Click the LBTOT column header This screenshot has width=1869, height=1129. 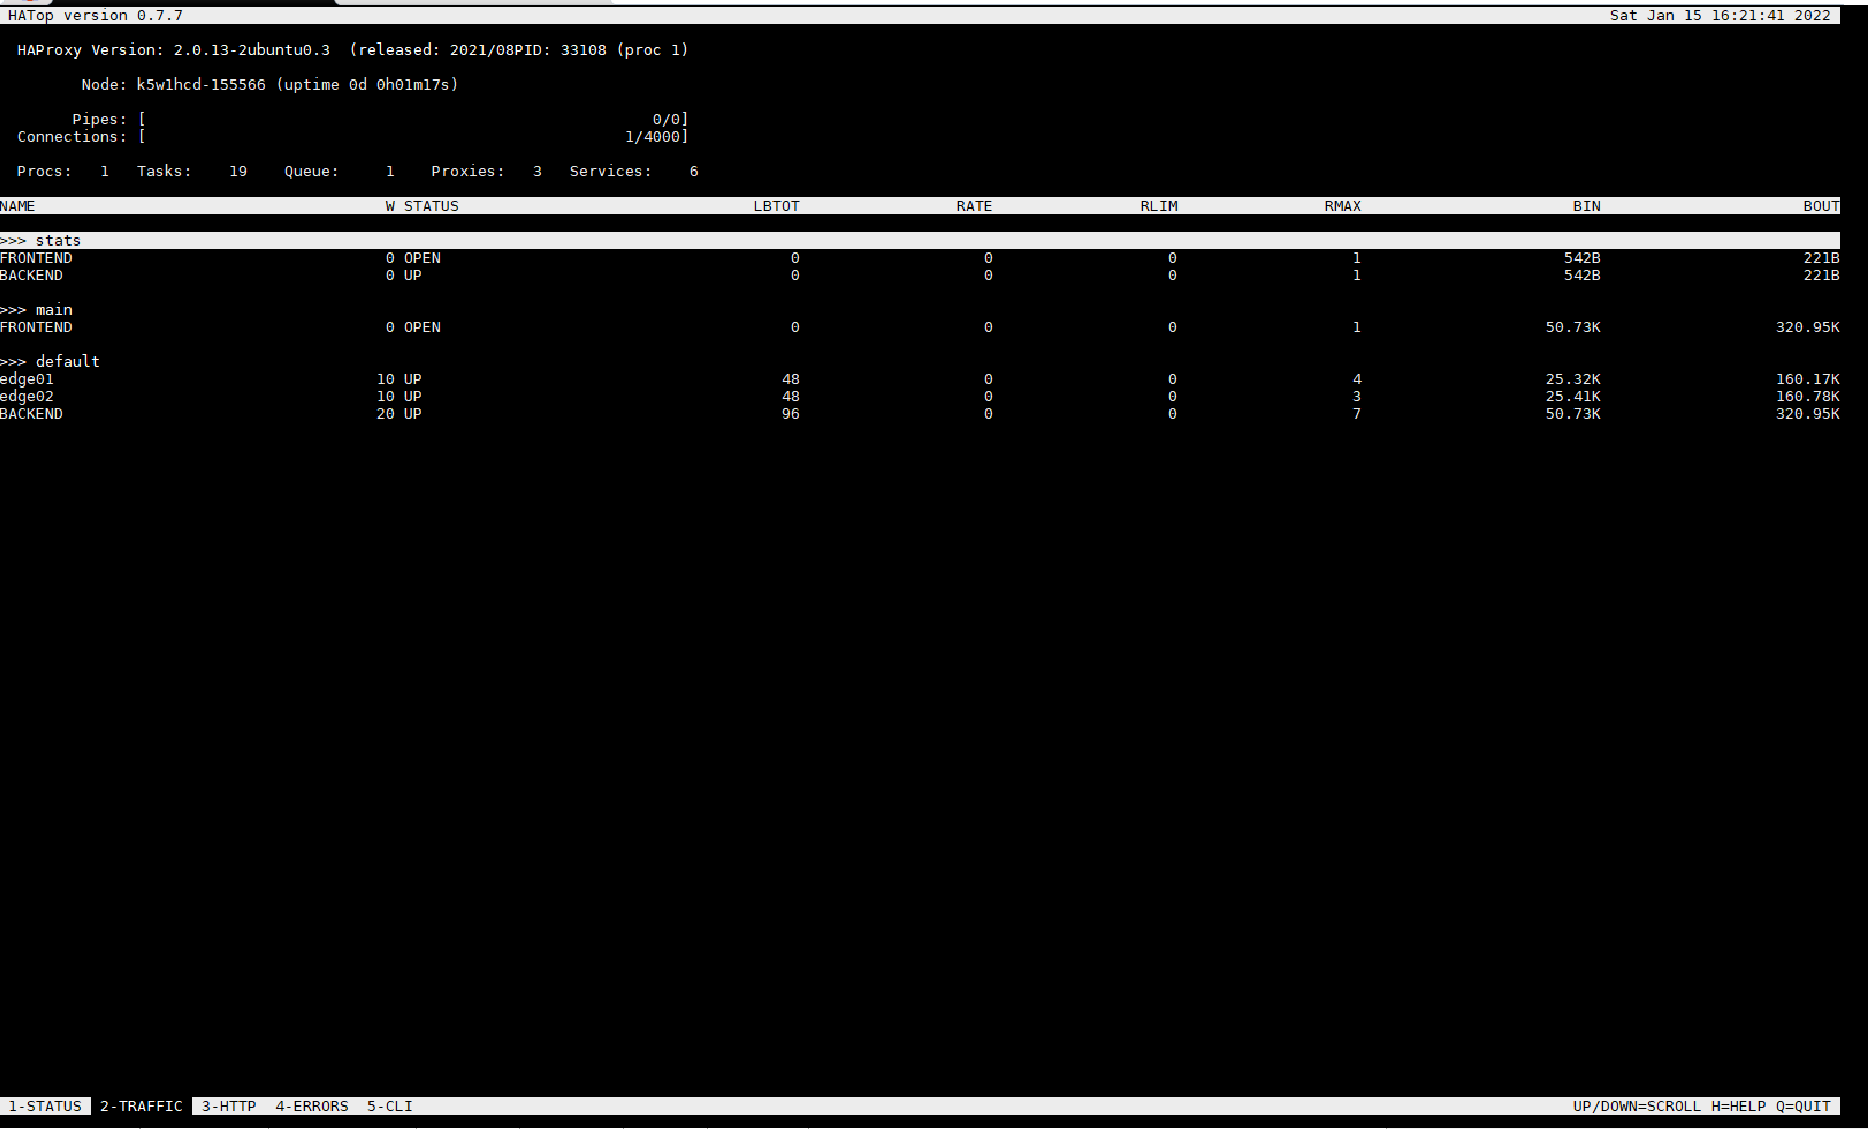tap(777, 206)
